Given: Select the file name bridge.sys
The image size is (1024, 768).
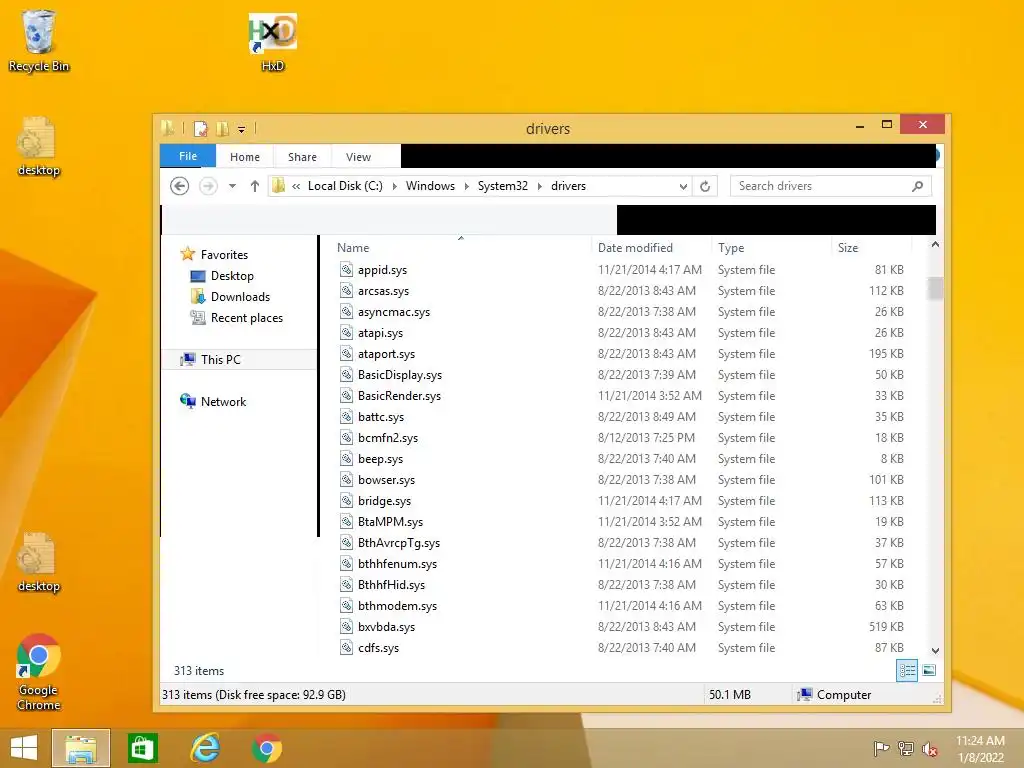Looking at the screenshot, I should tap(384, 501).
